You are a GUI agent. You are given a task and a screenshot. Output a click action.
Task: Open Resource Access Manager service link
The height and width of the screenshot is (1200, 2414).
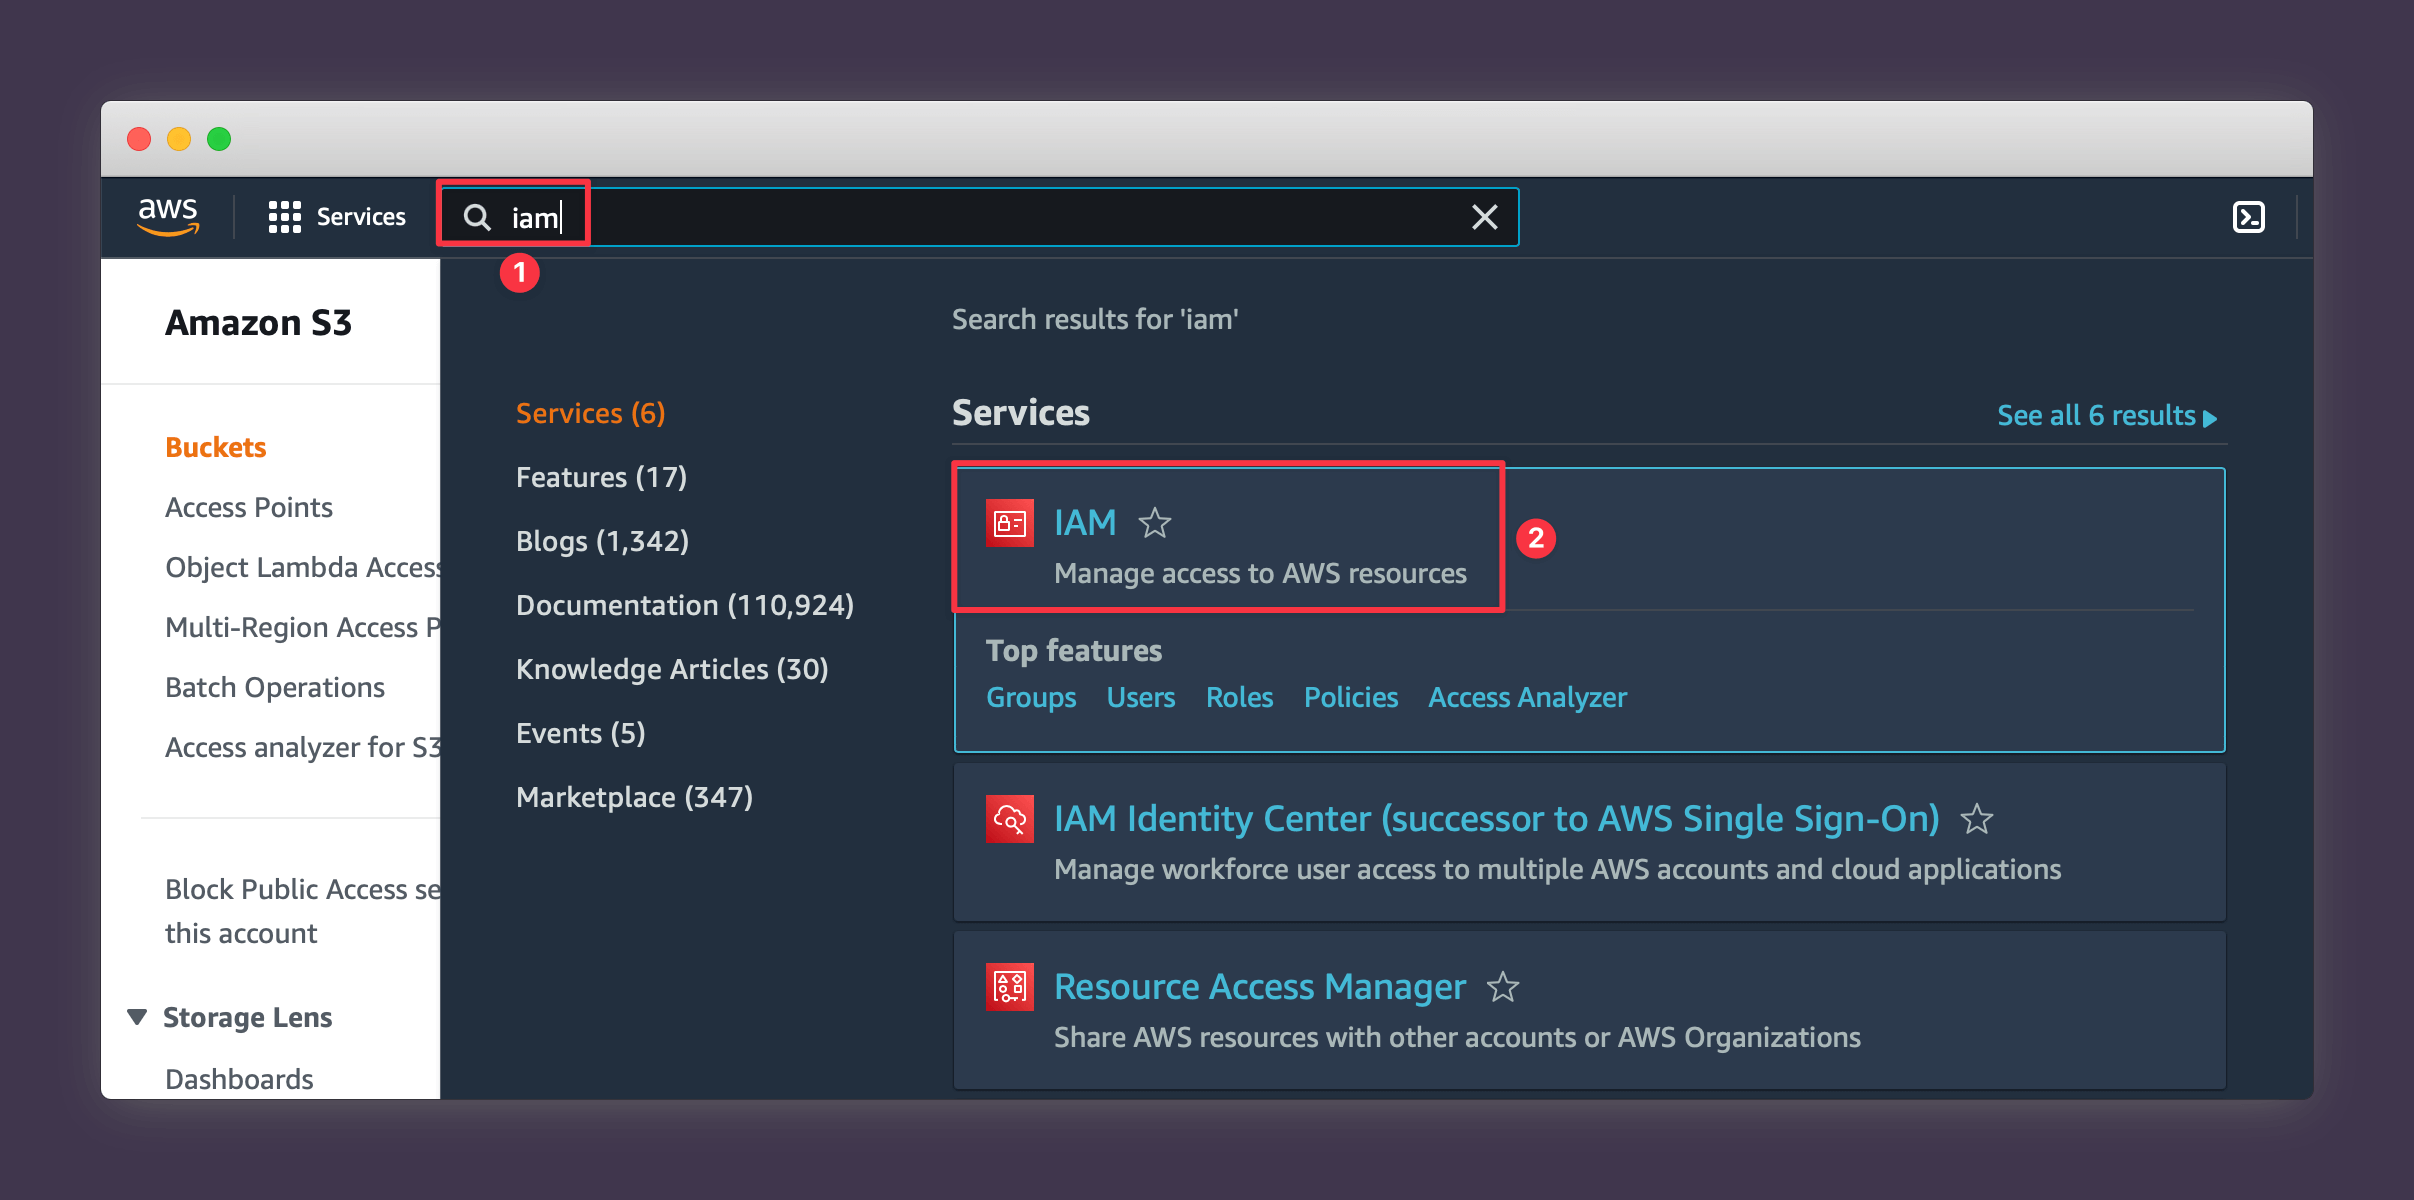tap(1260, 987)
